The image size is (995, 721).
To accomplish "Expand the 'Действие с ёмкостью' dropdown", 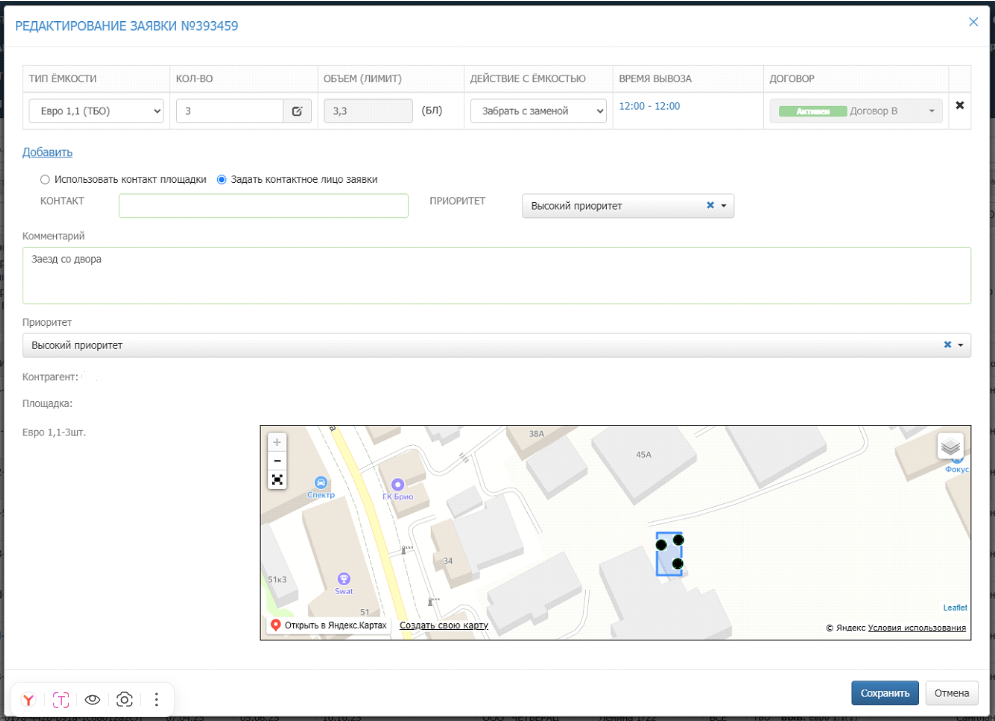I will (x=538, y=111).
